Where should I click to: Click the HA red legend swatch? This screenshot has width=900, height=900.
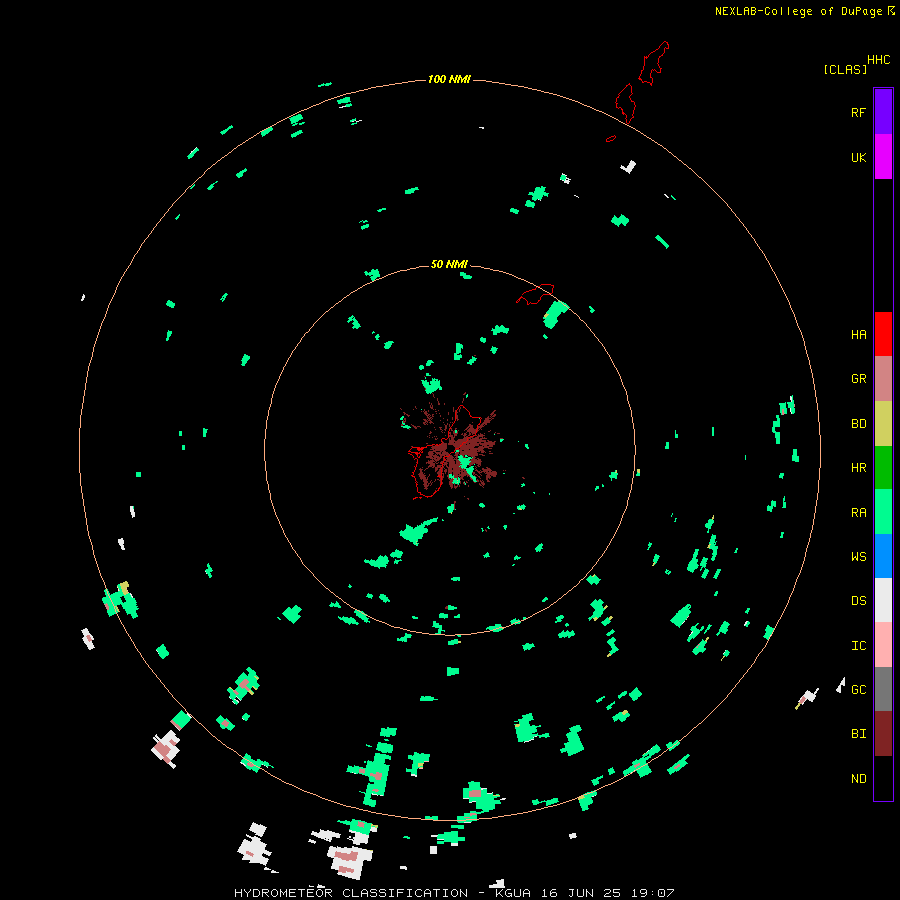click(883, 334)
